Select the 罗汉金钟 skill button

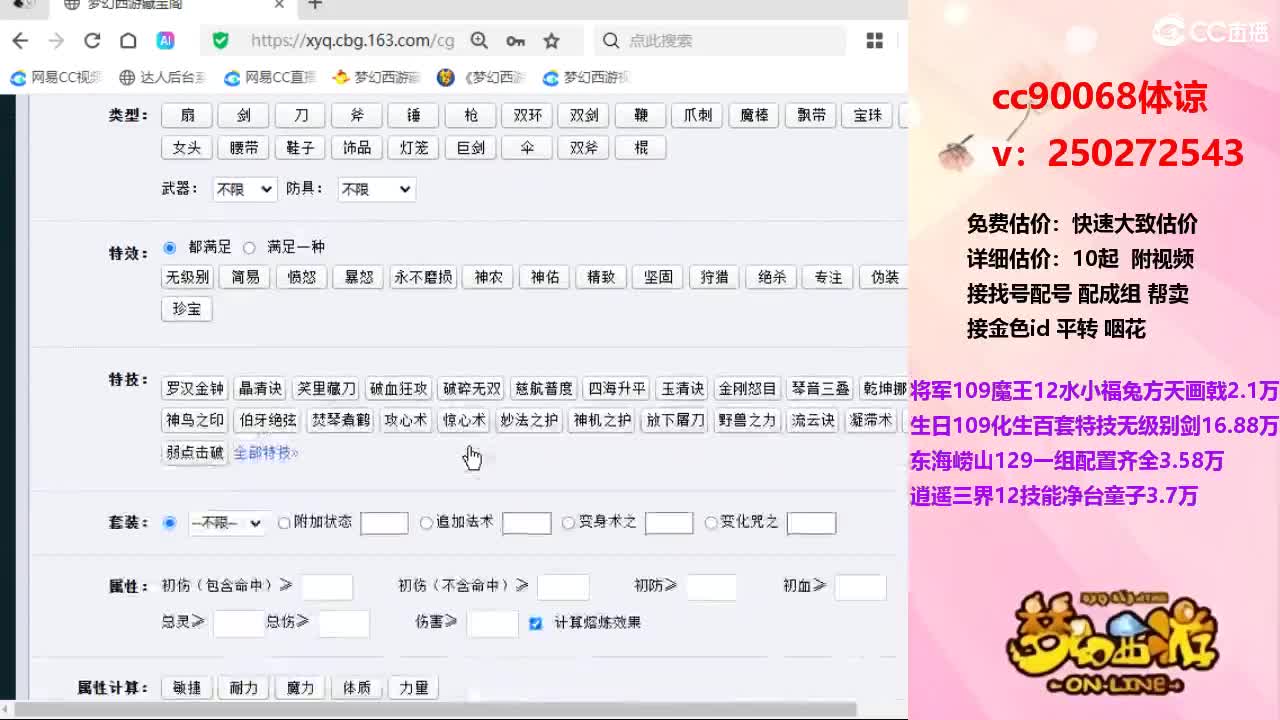[195, 389]
